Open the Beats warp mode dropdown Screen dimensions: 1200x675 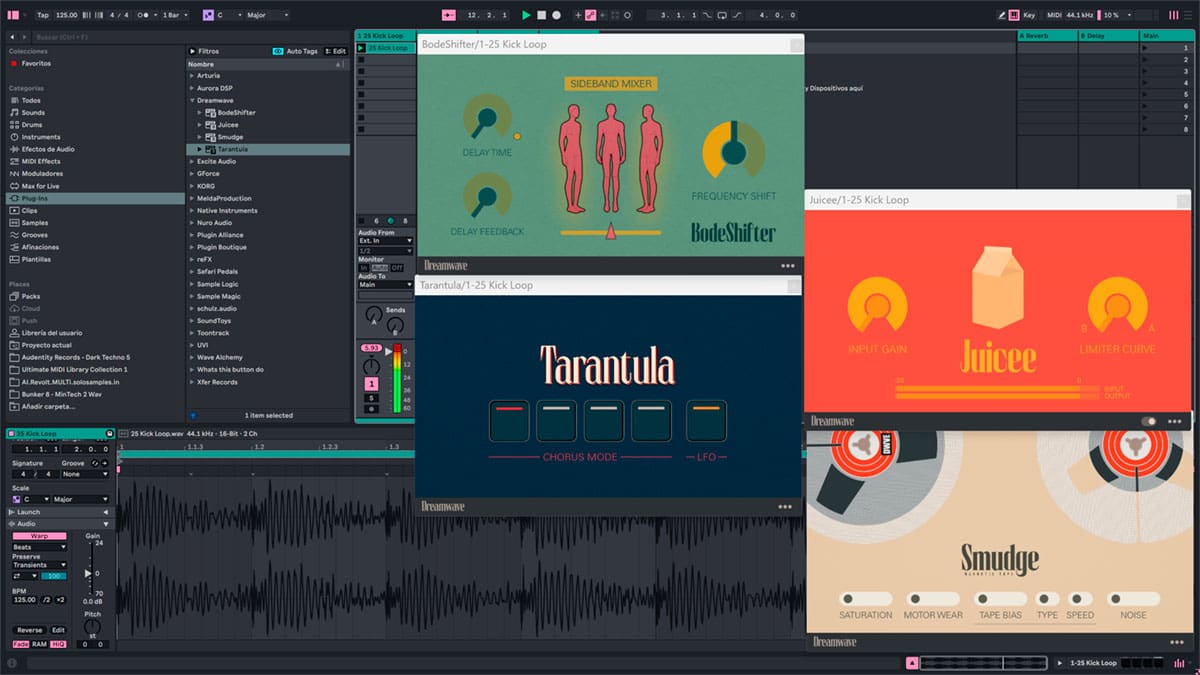pos(39,547)
